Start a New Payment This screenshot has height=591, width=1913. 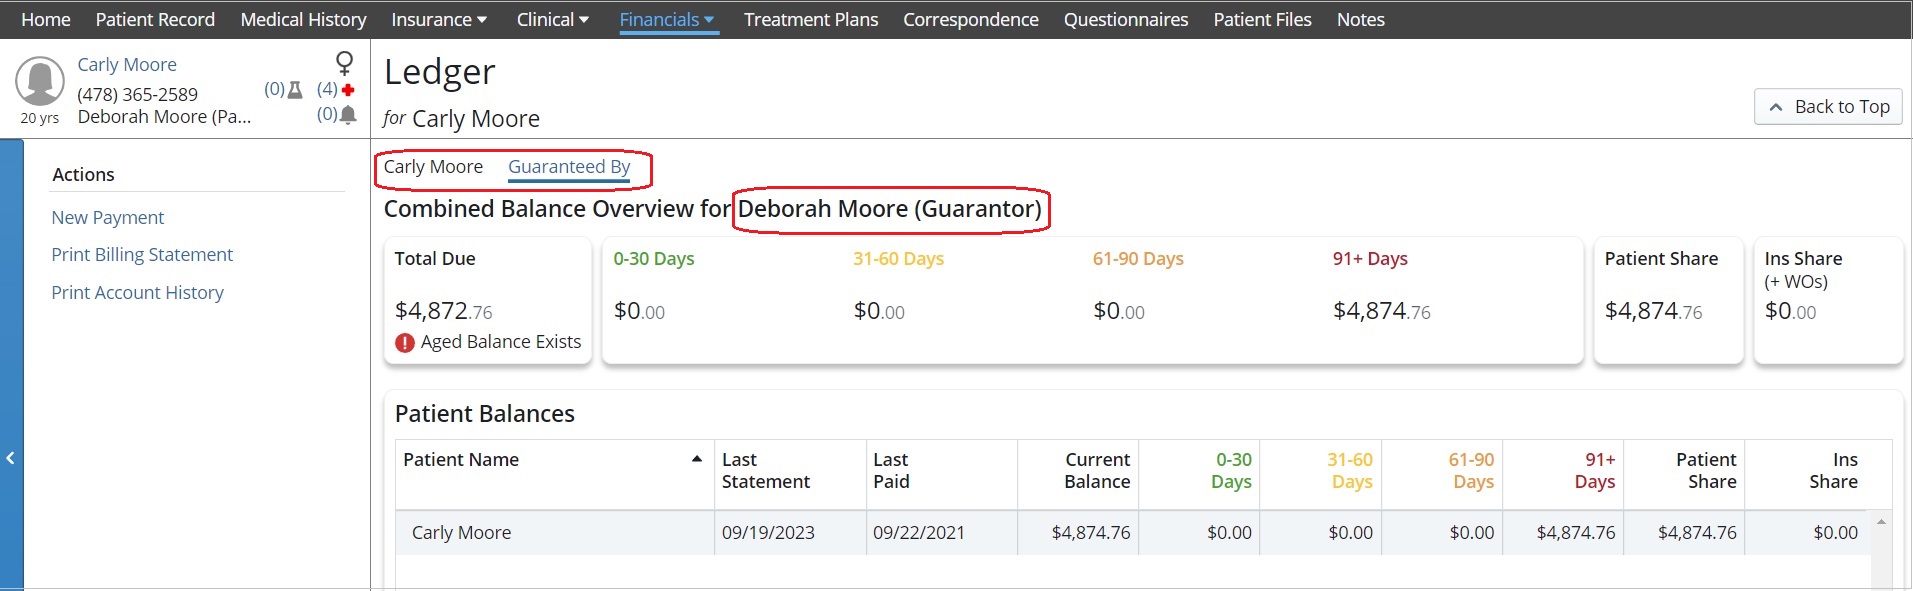pos(107,217)
